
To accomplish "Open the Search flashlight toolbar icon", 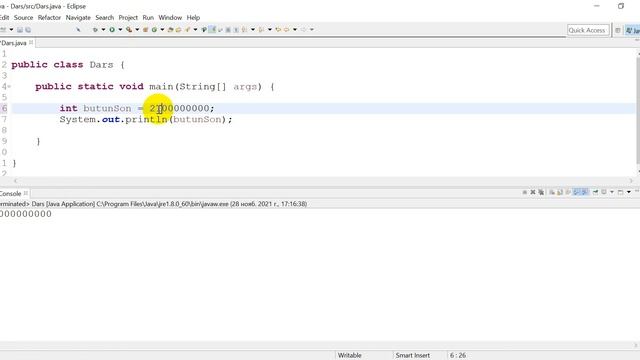I will 187,29.
